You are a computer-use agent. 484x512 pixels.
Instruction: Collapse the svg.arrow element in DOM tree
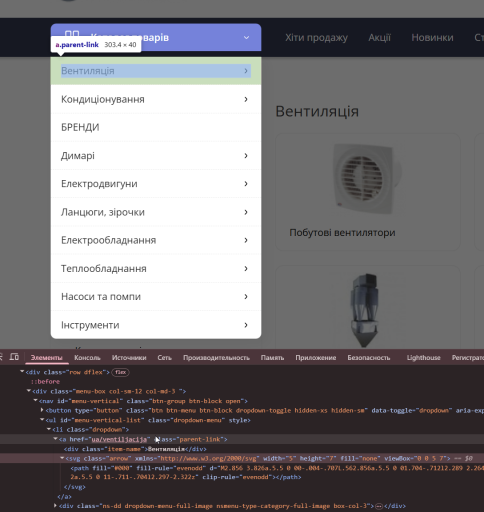pyautogui.click(x=62, y=458)
